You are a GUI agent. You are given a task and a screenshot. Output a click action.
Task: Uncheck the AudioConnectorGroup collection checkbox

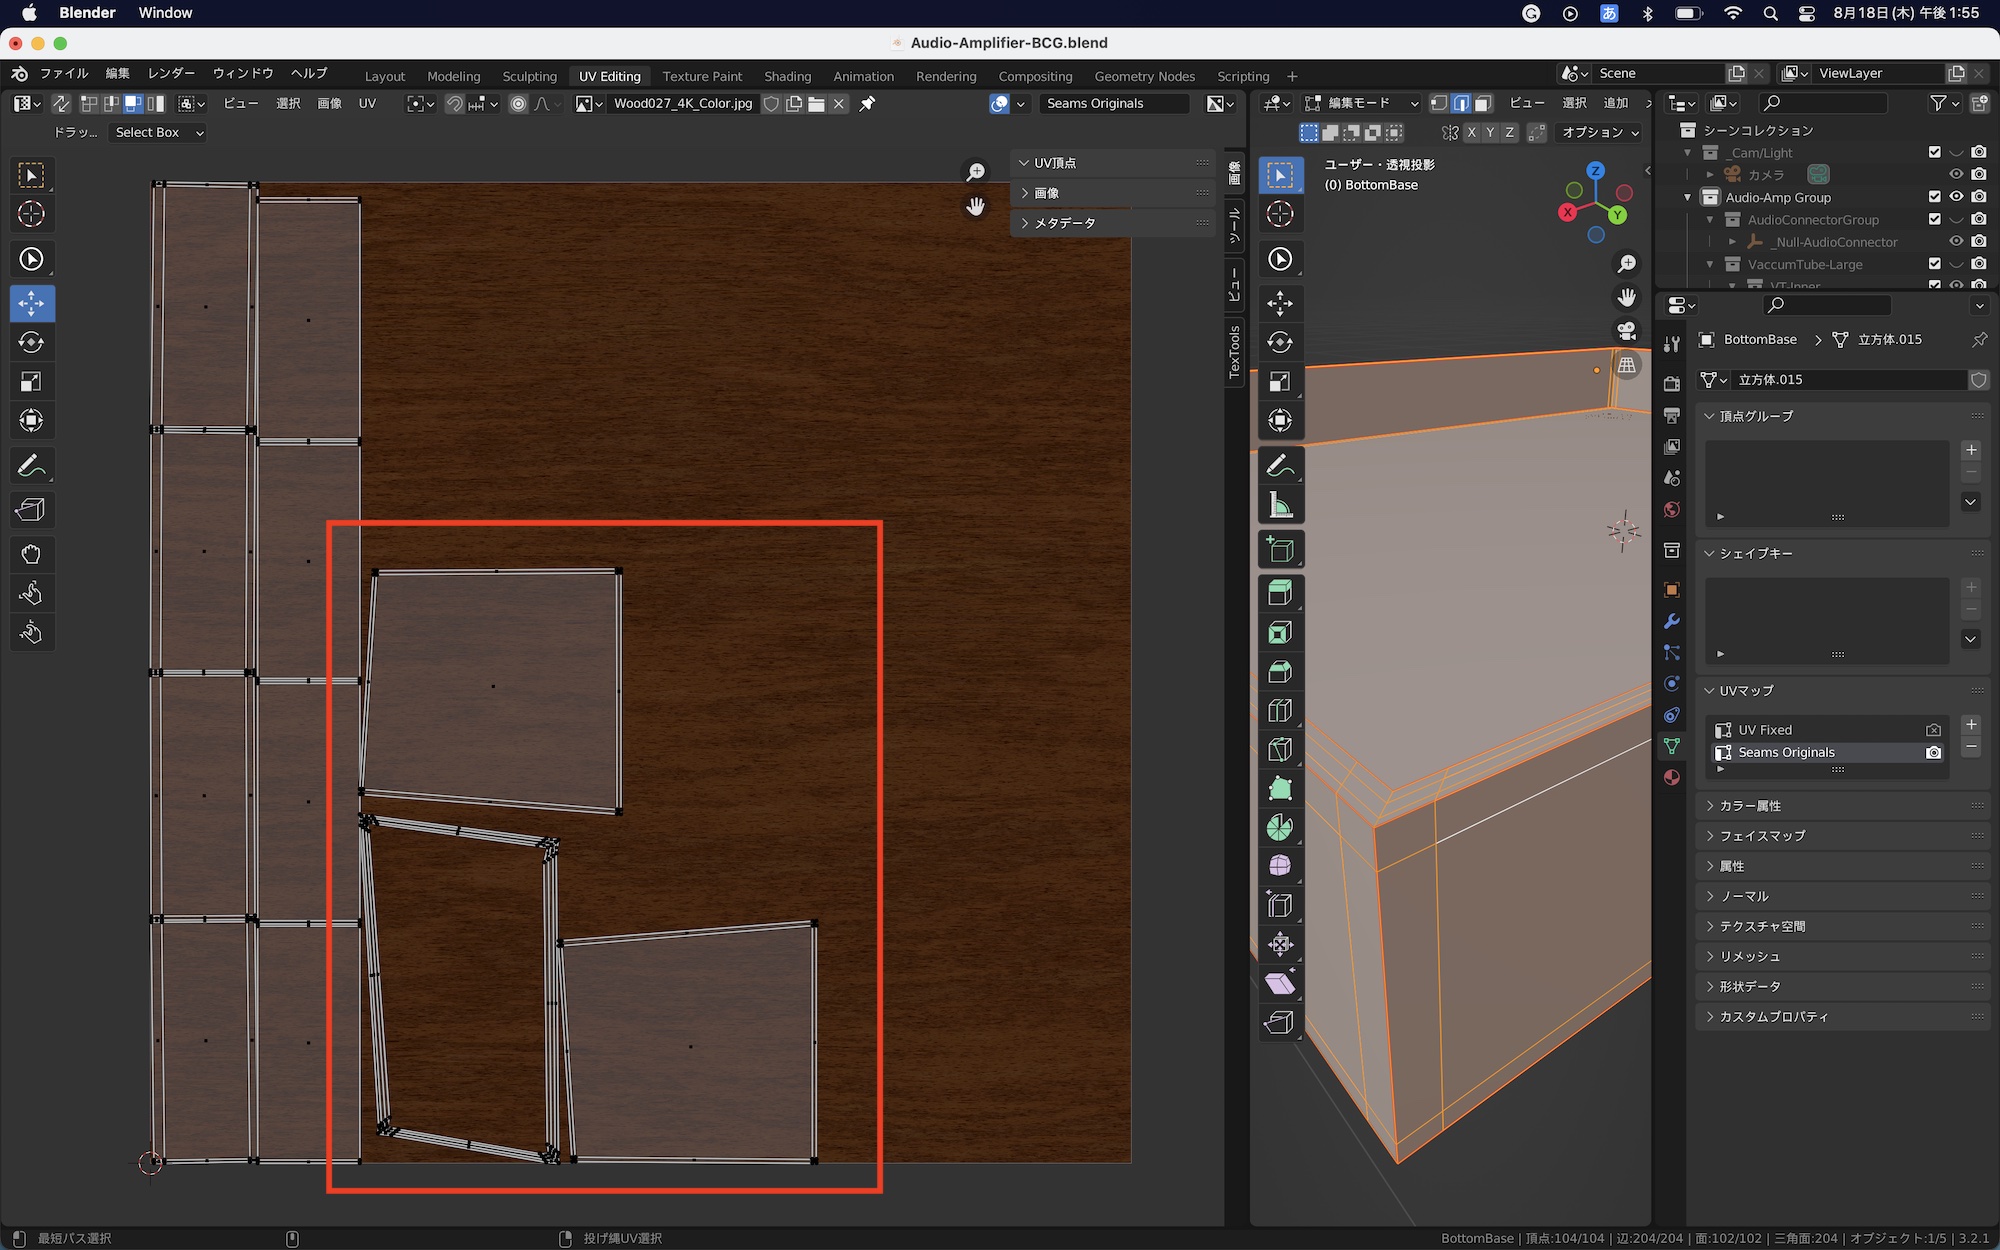(1934, 219)
